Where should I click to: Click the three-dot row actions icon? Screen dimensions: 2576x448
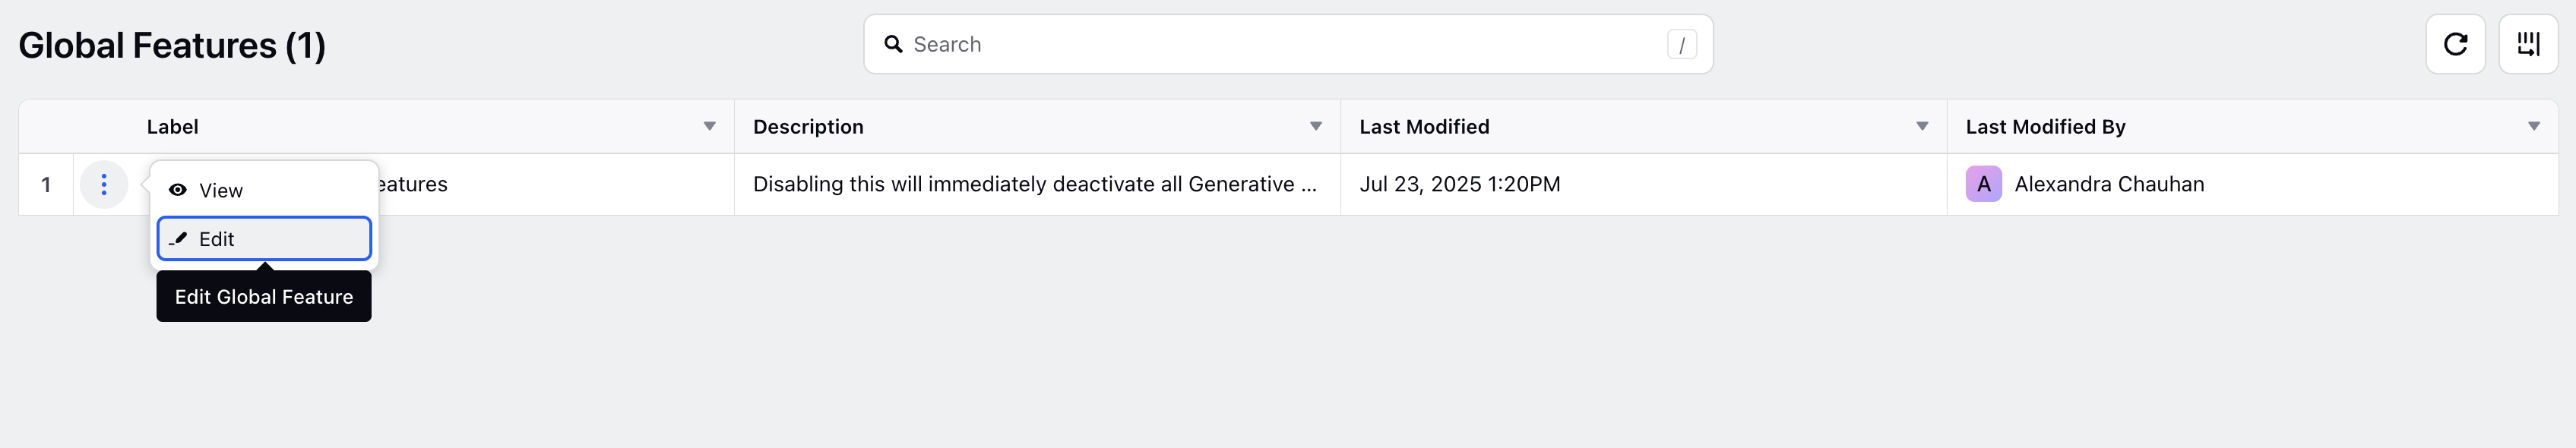(x=104, y=184)
